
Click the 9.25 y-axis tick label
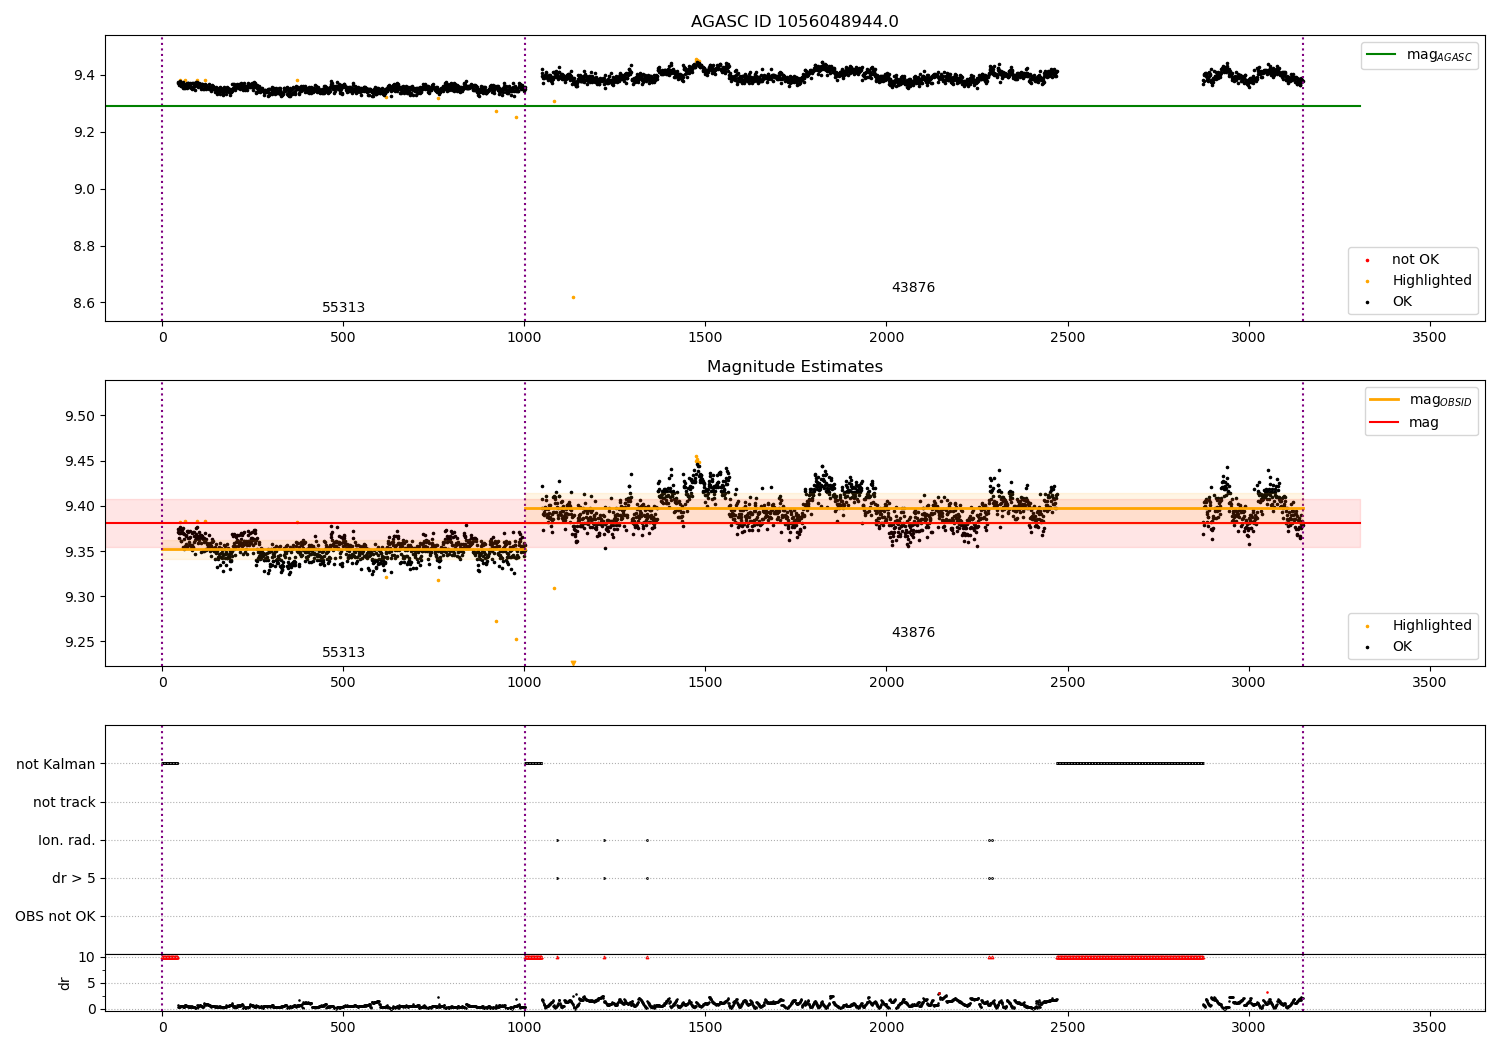pos(80,643)
